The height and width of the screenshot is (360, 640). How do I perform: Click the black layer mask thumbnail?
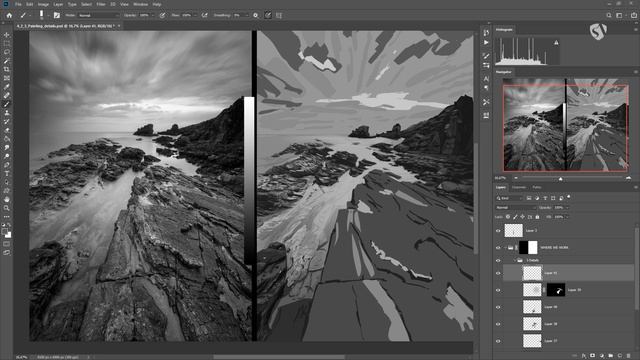[556, 290]
